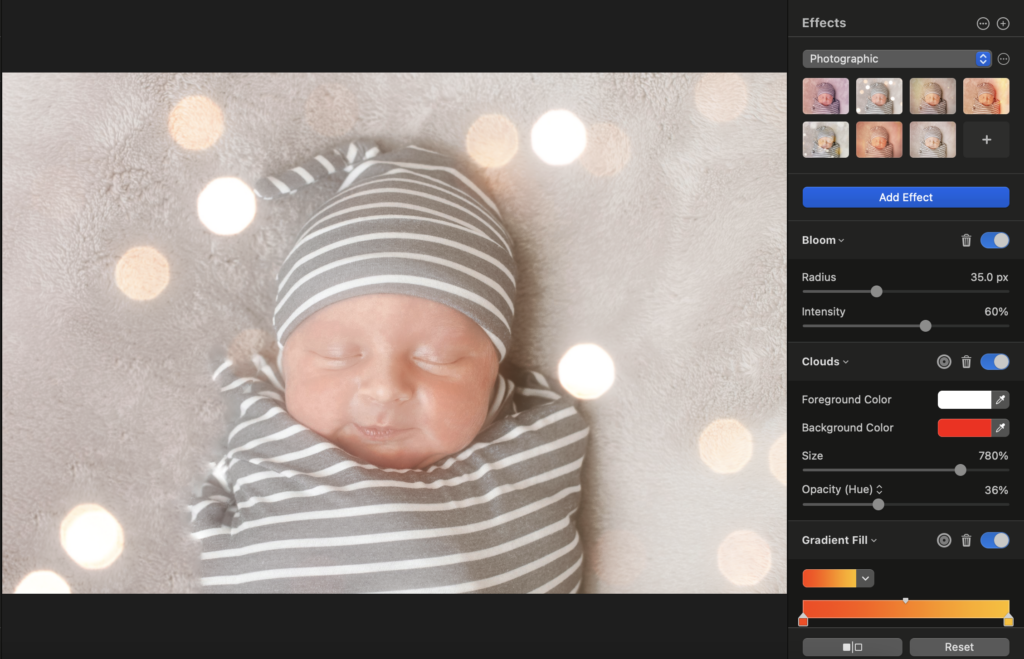Expand the Gradient Fill effect name menu
Screen dimensions: 1024x659
coord(839,540)
